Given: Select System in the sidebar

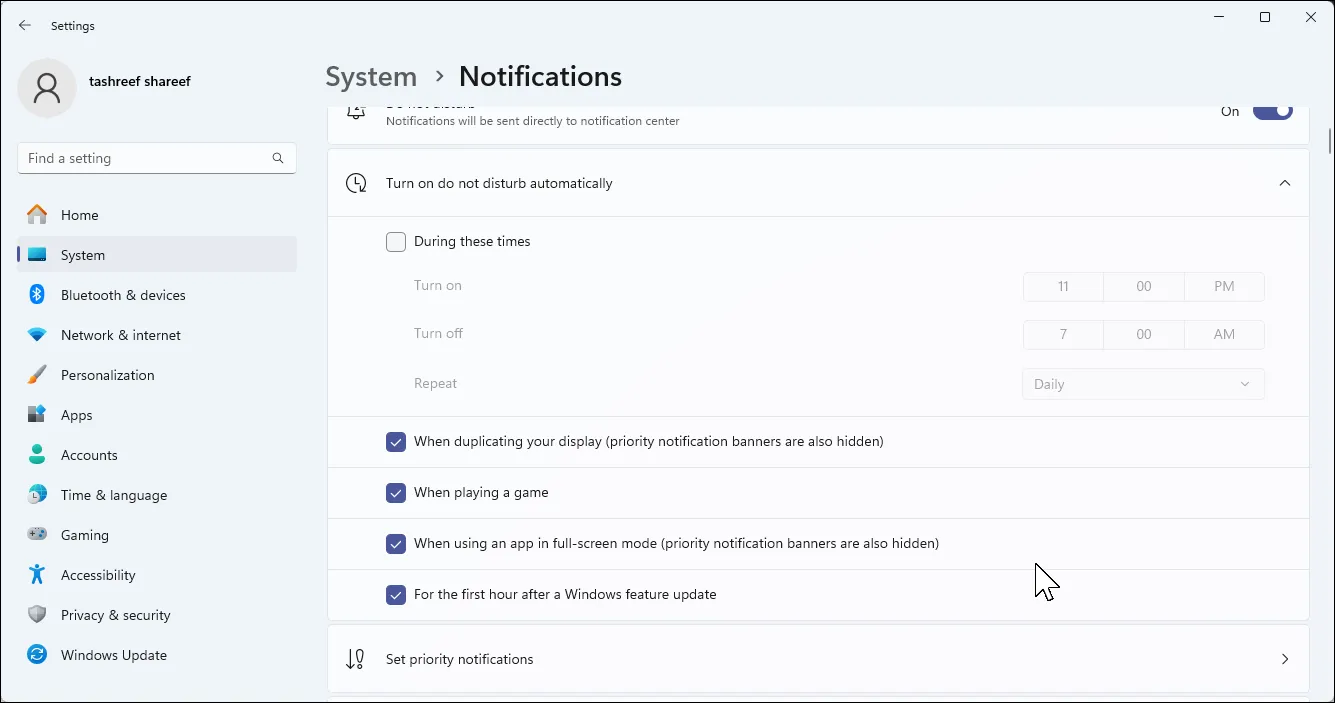Looking at the screenshot, I should point(82,254).
